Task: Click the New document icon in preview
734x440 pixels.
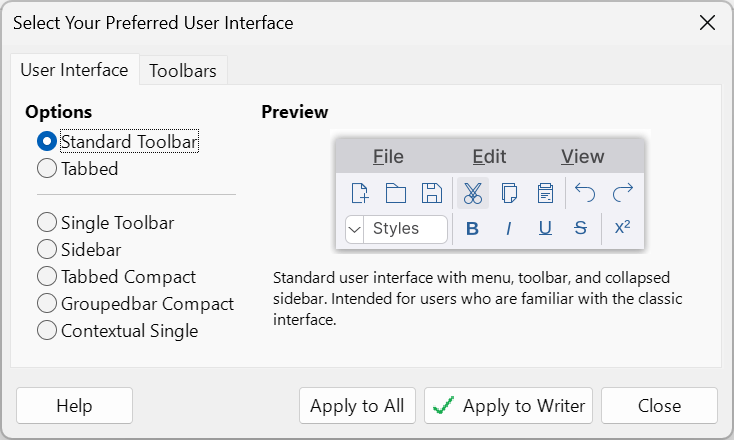Action: point(360,193)
